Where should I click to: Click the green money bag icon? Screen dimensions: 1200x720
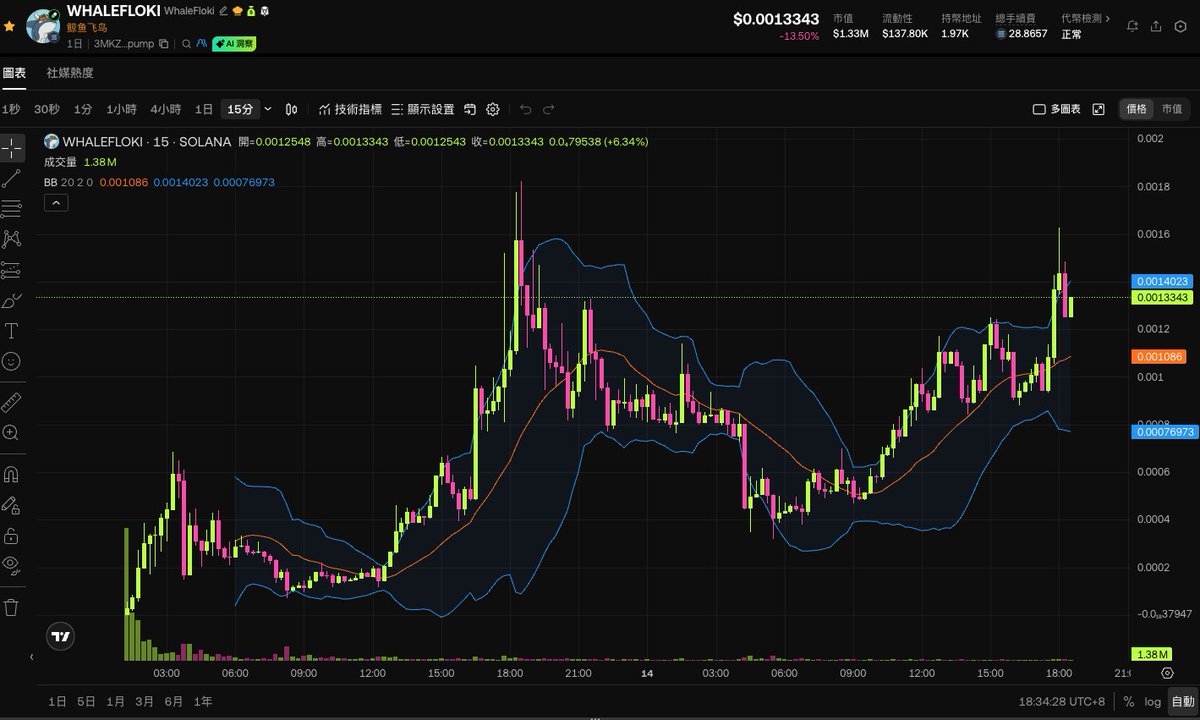(250, 10)
